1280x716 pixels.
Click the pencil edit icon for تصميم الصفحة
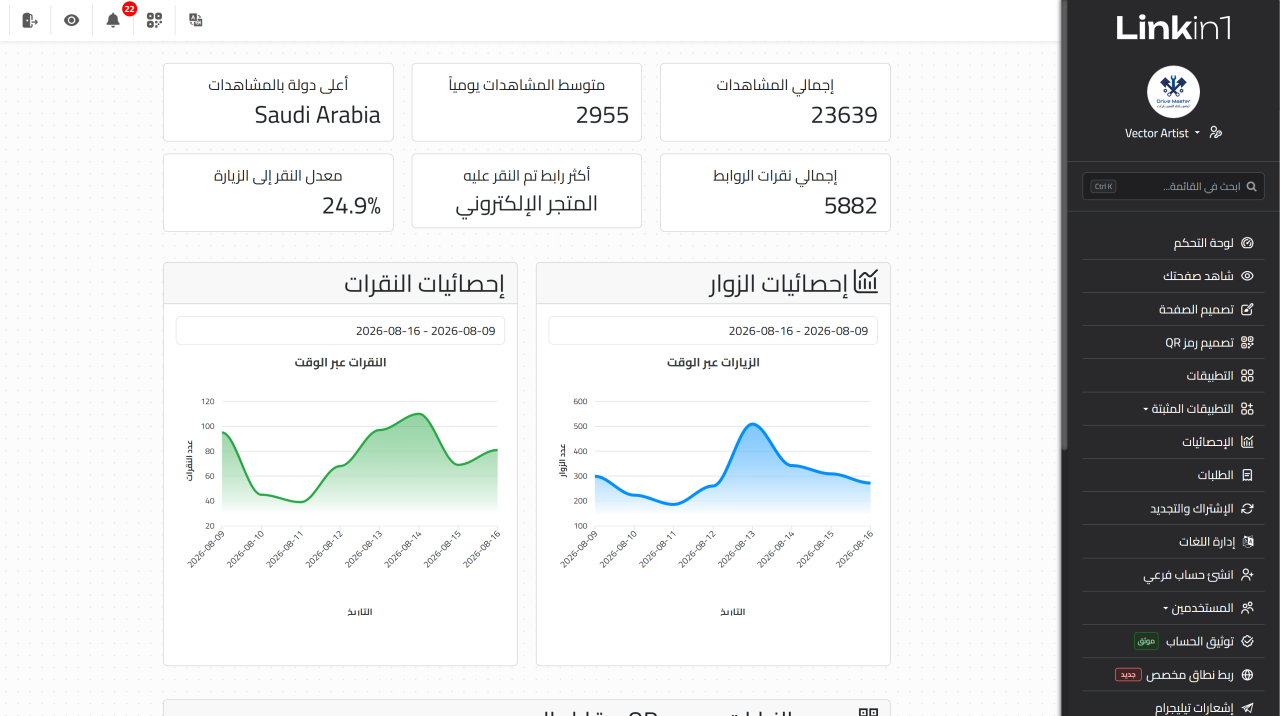[x=1247, y=309]
